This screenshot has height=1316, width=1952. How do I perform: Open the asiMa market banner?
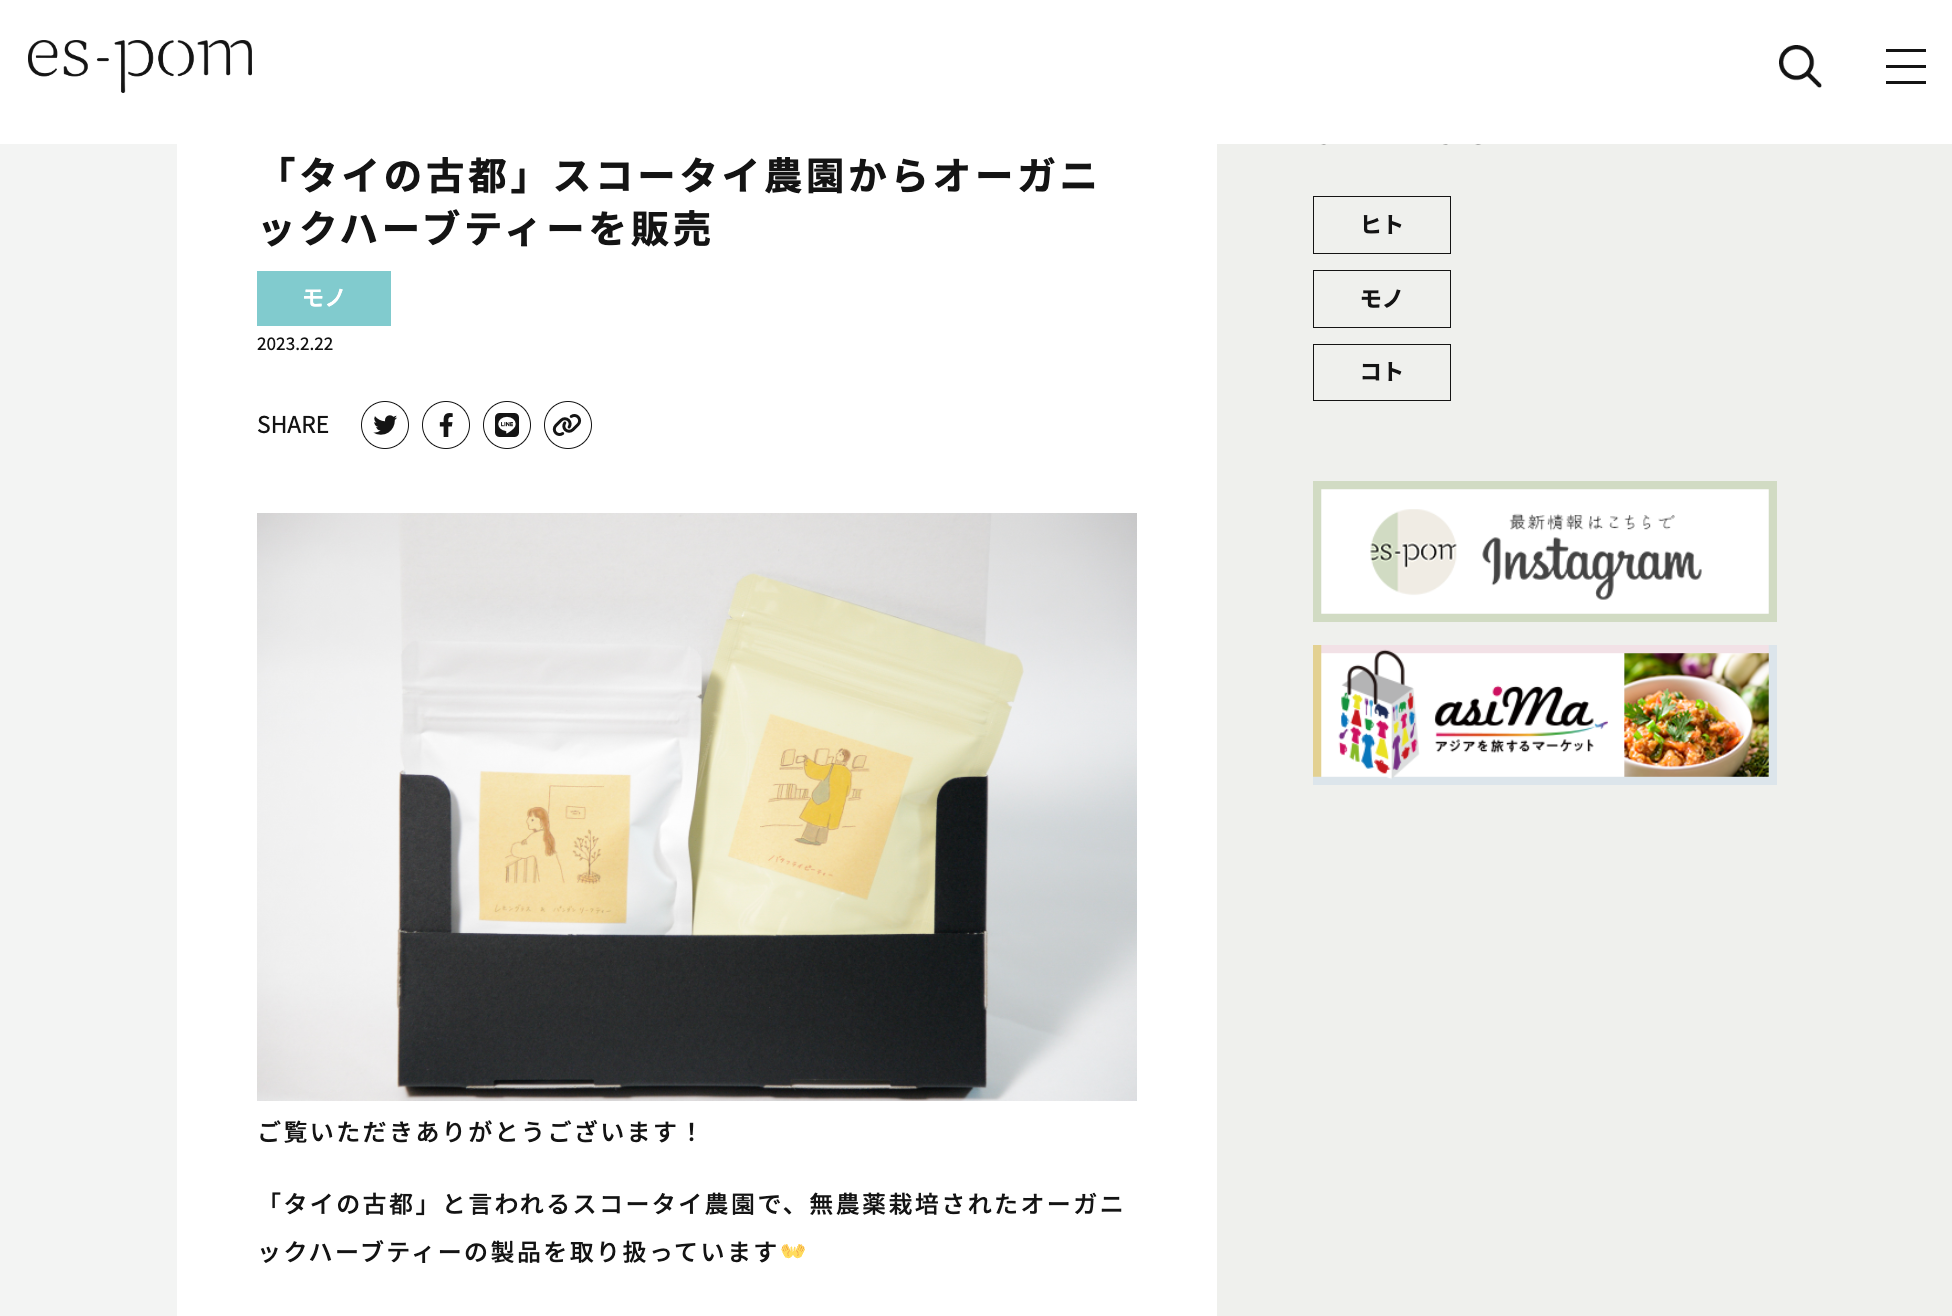(x=1544, y=714)
